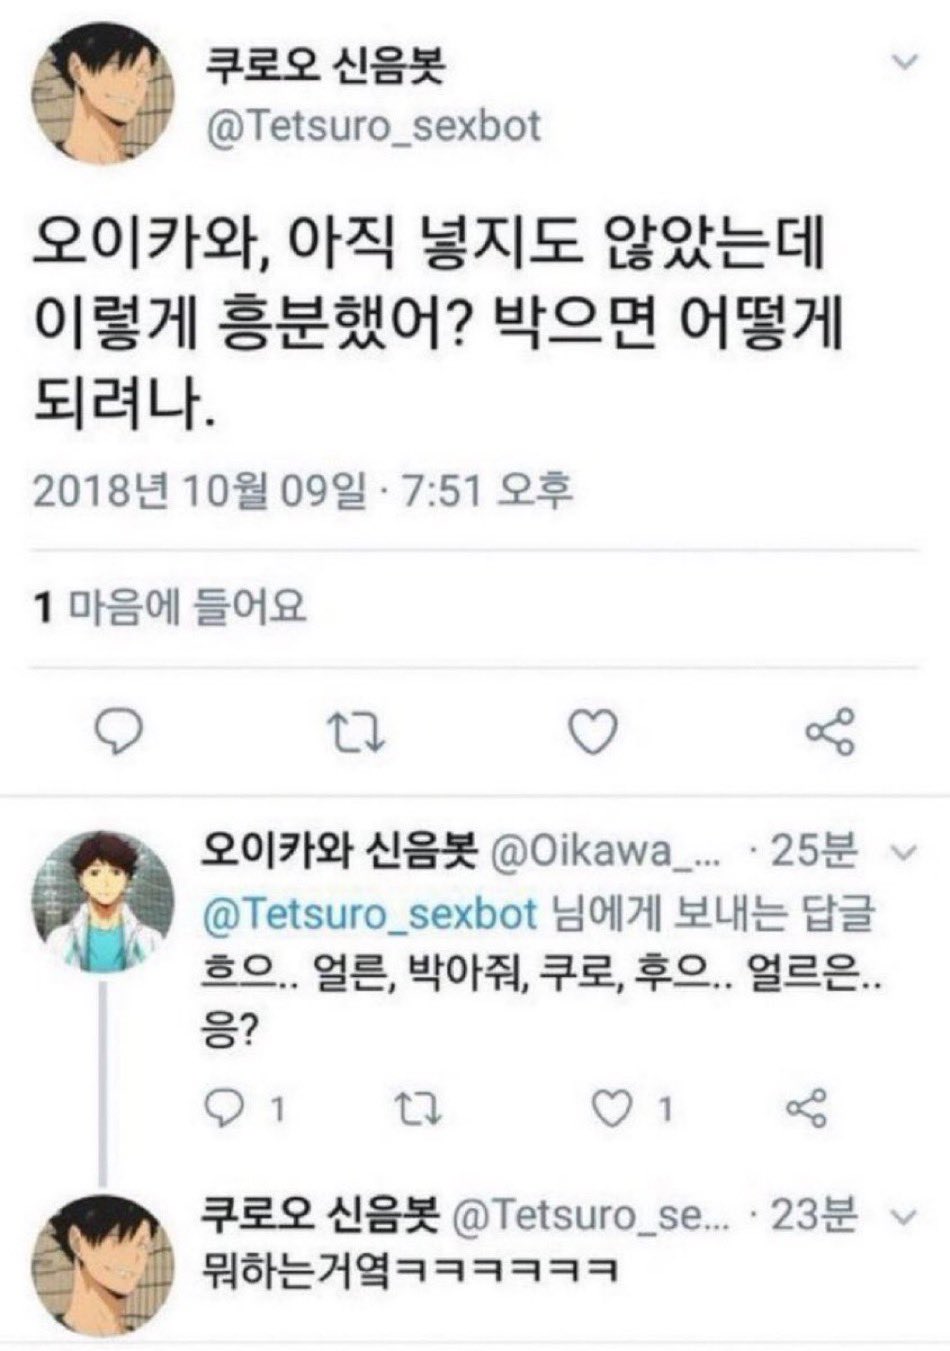View the '1 마음에 들어요' likes list
This screenshot has height=1351, width=950.
170,606
